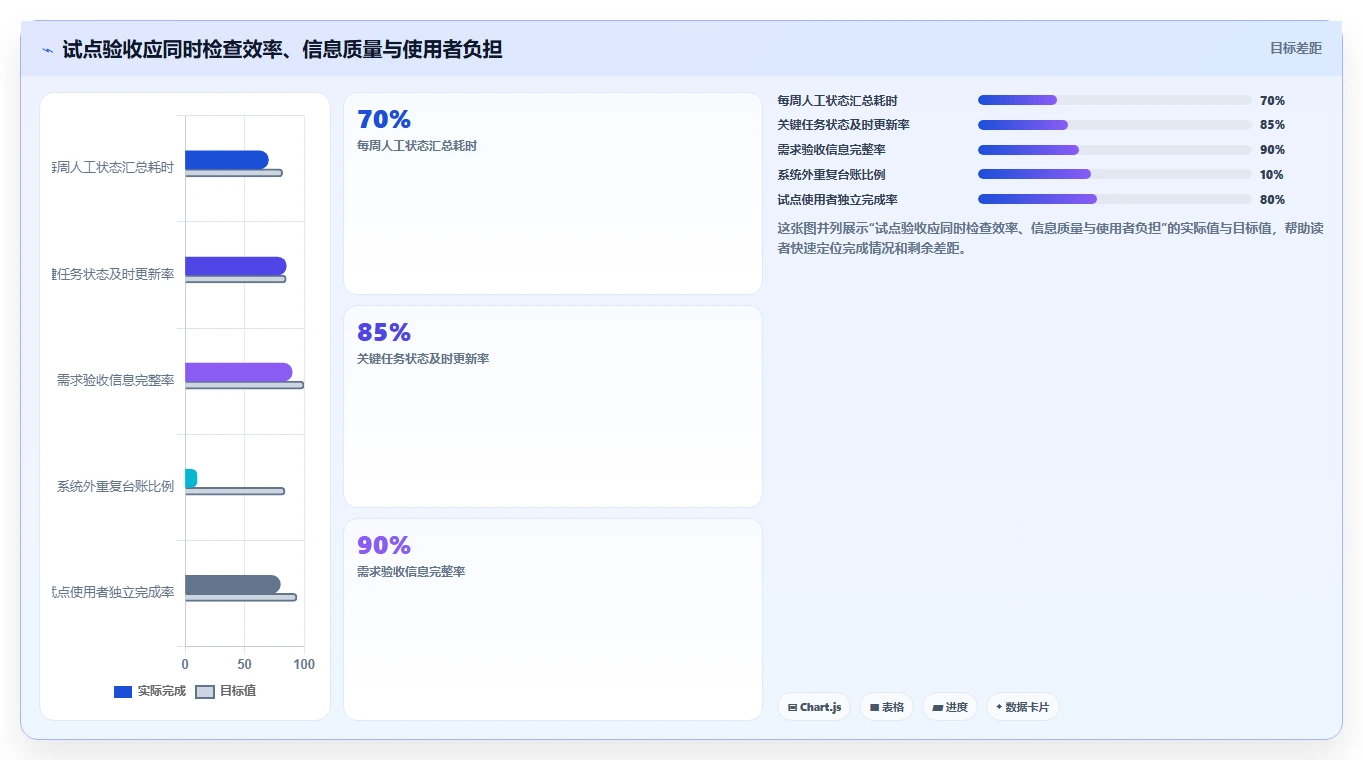Screen dimensions: 1363x760
Task: Open the 90% 需求验收信息完整率 card
Action: (553, 619)
